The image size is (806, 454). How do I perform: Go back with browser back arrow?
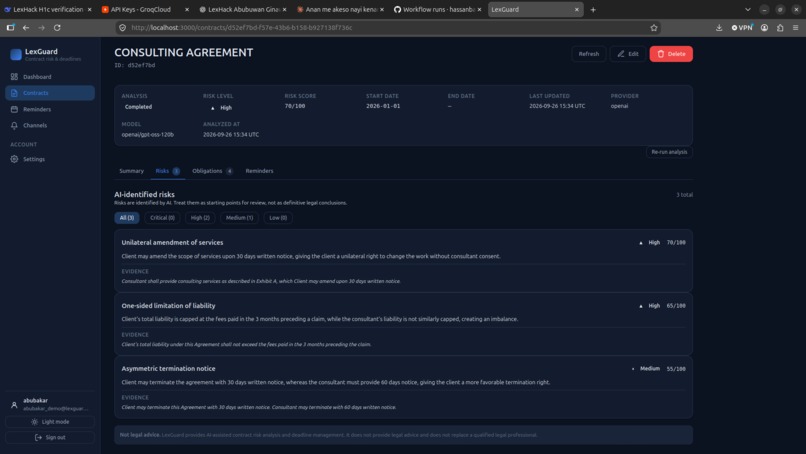click(26, 28)
